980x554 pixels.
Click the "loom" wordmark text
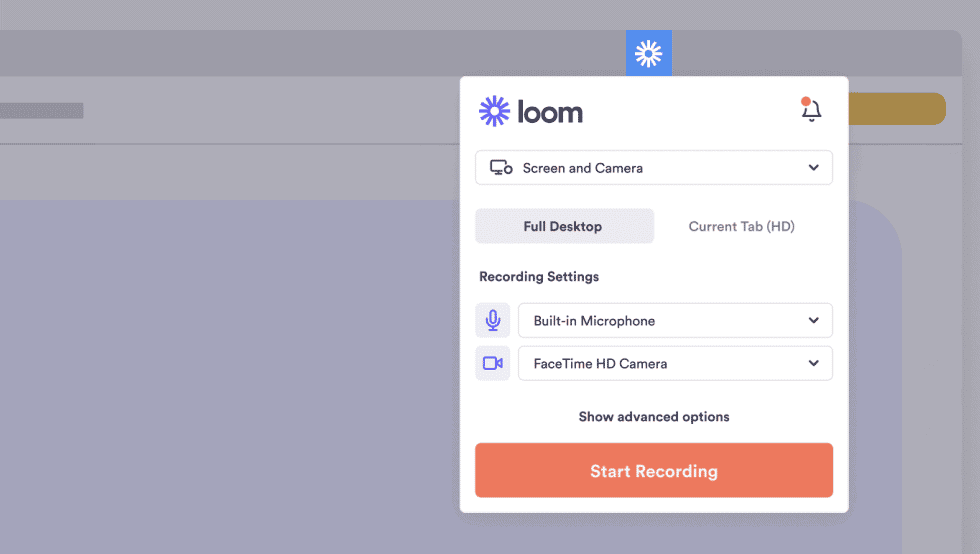(x=550, y=112)
